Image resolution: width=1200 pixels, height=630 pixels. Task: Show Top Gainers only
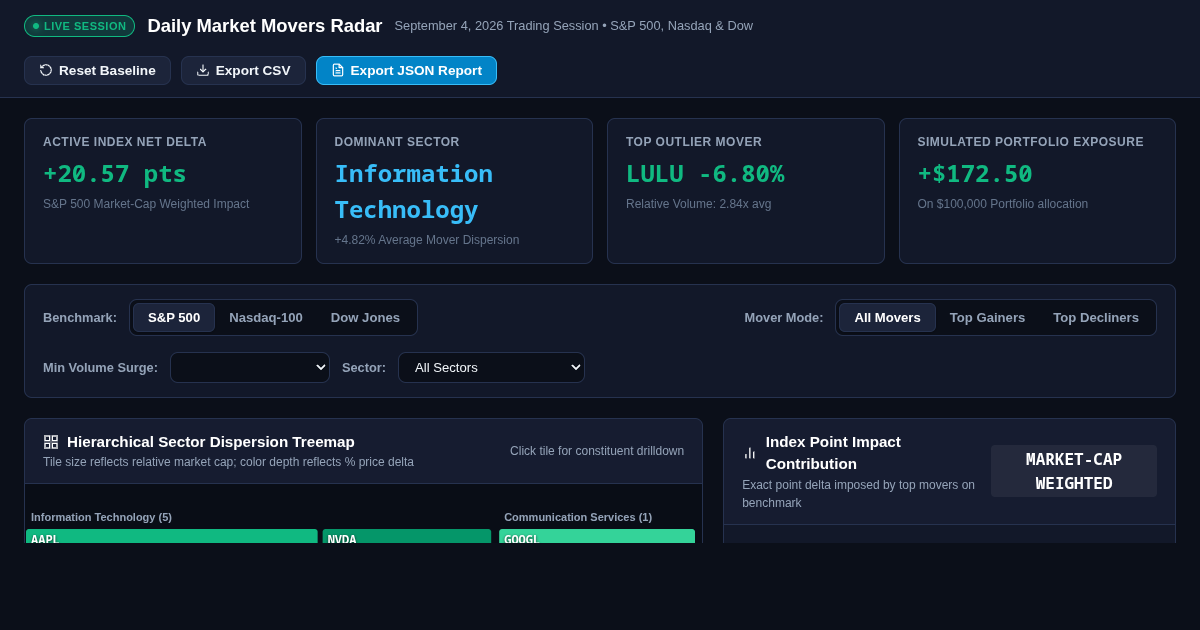(987, 317)
